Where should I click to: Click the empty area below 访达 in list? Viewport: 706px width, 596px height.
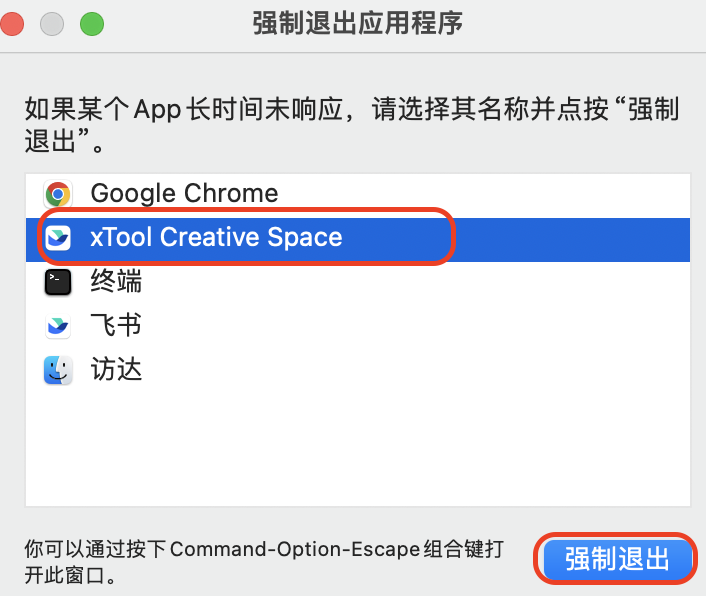[358, 446]
